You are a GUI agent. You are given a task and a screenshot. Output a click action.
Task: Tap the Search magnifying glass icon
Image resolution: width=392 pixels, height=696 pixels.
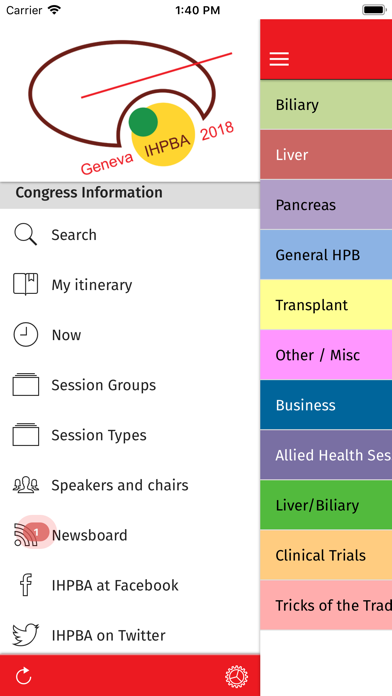coord(25,234)
